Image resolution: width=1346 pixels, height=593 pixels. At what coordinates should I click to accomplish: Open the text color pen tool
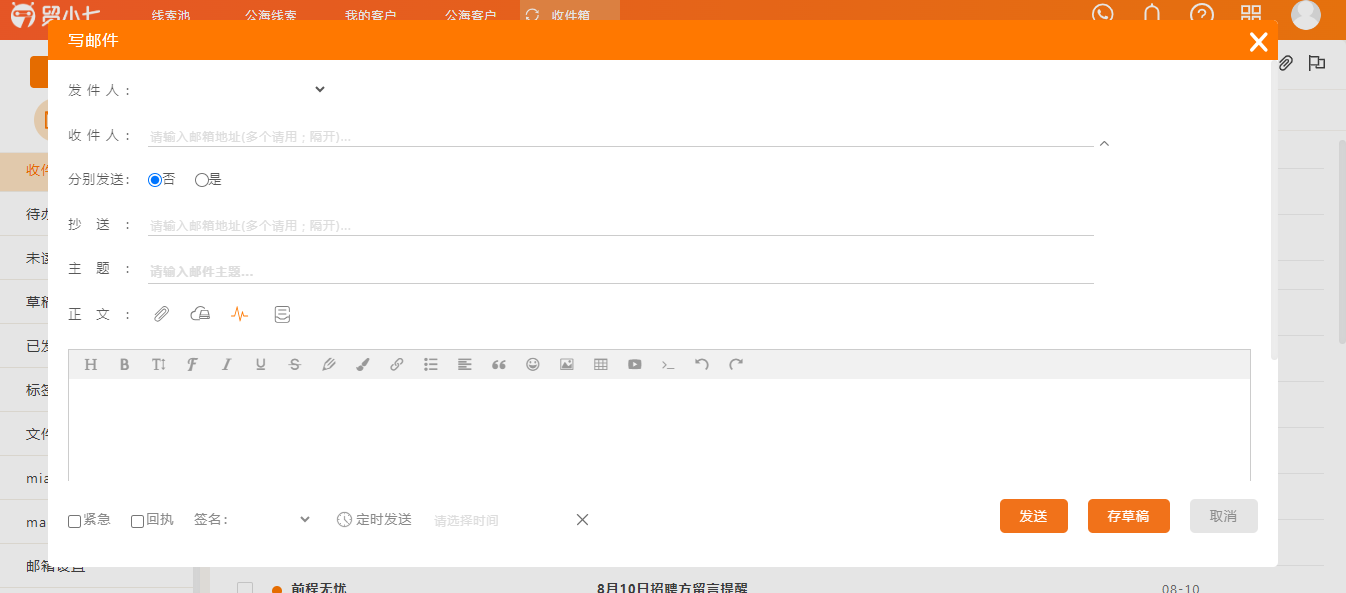pyautogui.click(x=329, y=365)
